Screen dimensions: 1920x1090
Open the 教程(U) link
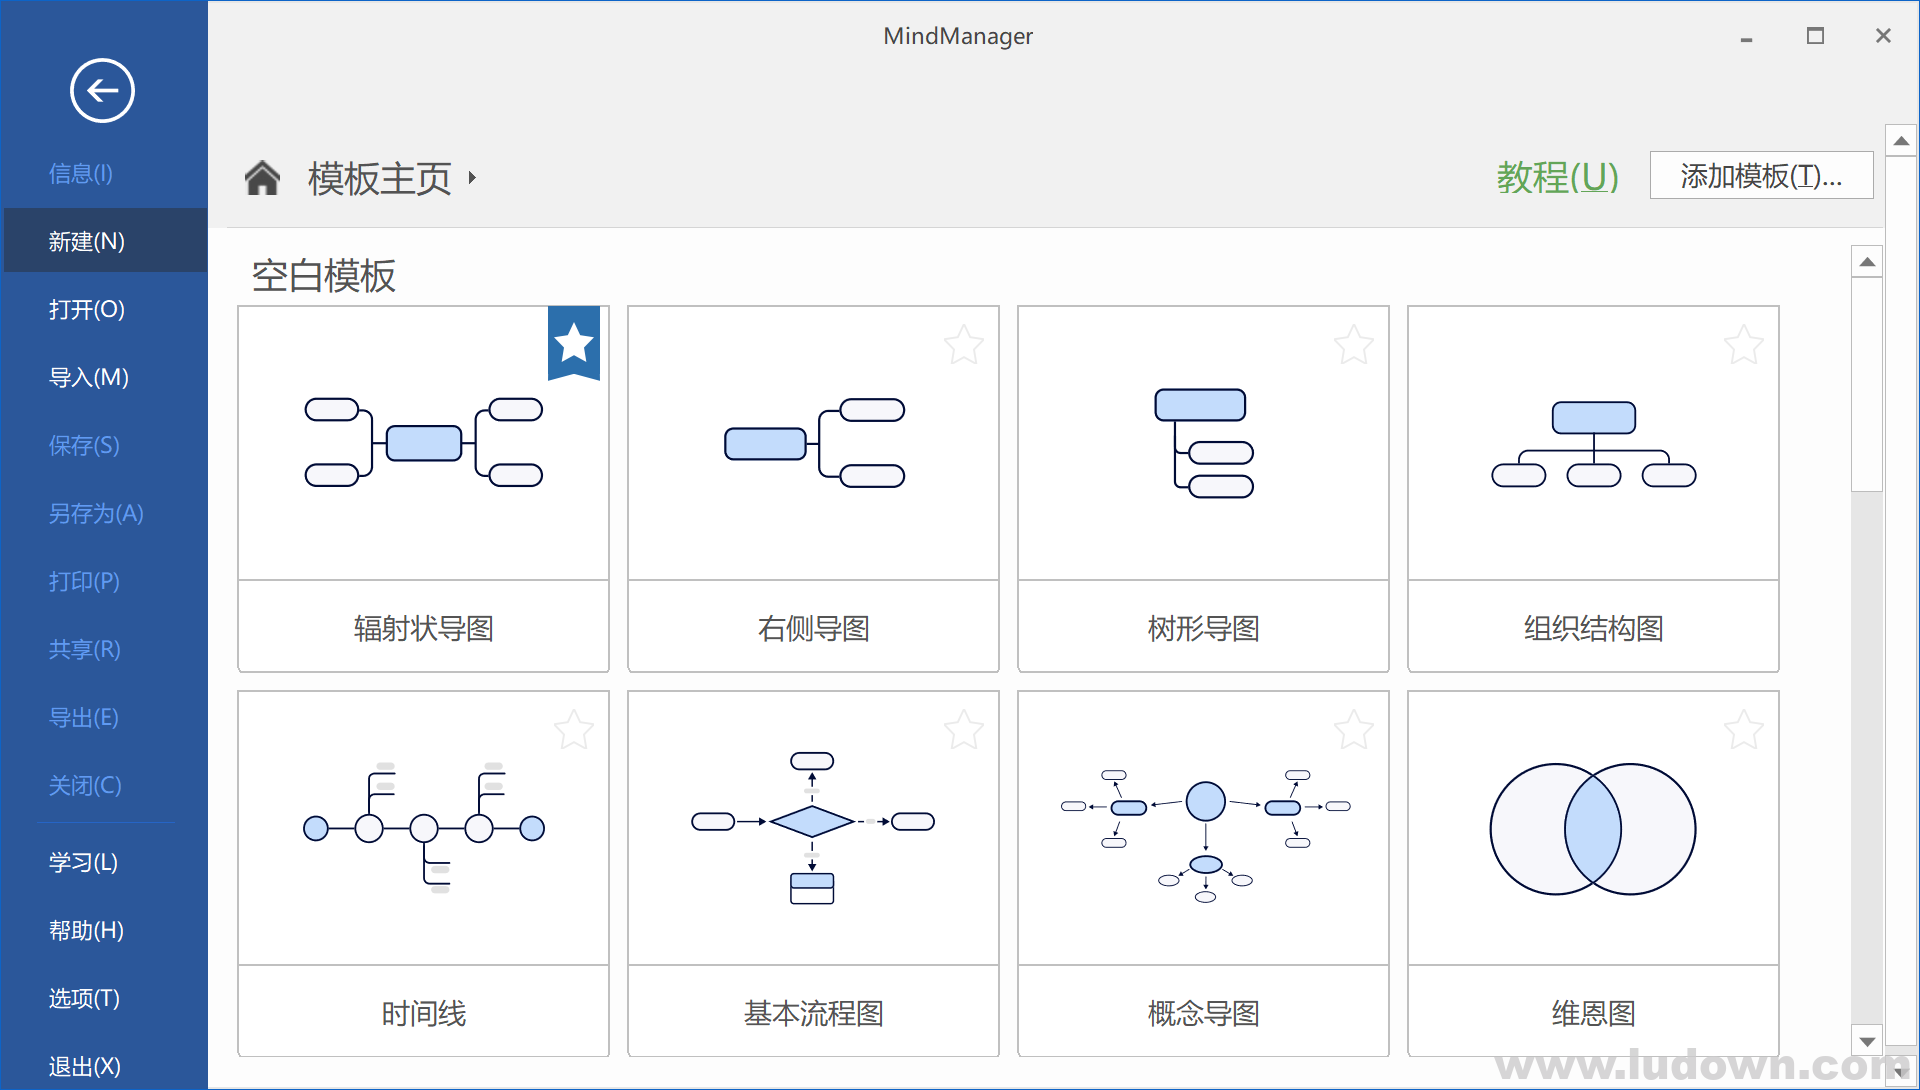coord(1557,177)
